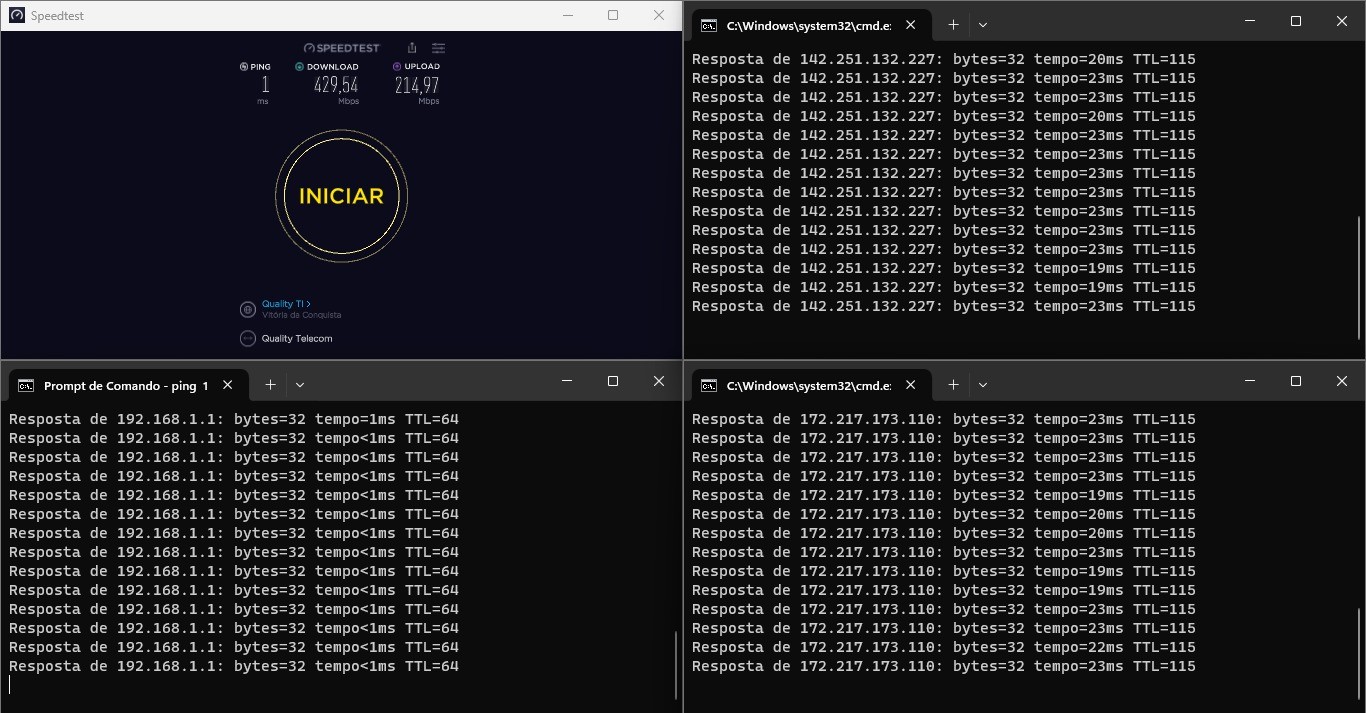The image size is (1366, 713).
Task: Click the download icon next to DOWNLOAD
Action: click(299, 67)
